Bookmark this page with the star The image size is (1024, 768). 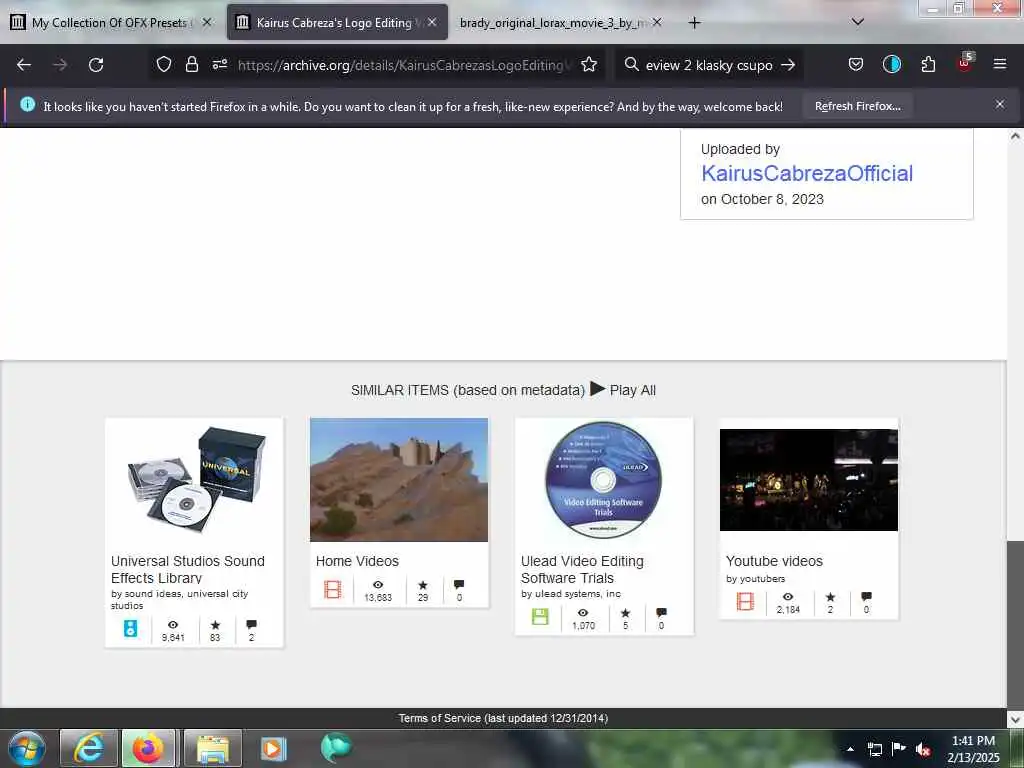589,64
